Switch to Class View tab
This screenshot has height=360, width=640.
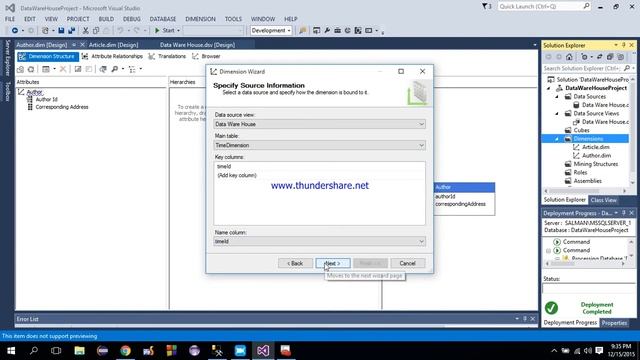[x=603, y=200]
